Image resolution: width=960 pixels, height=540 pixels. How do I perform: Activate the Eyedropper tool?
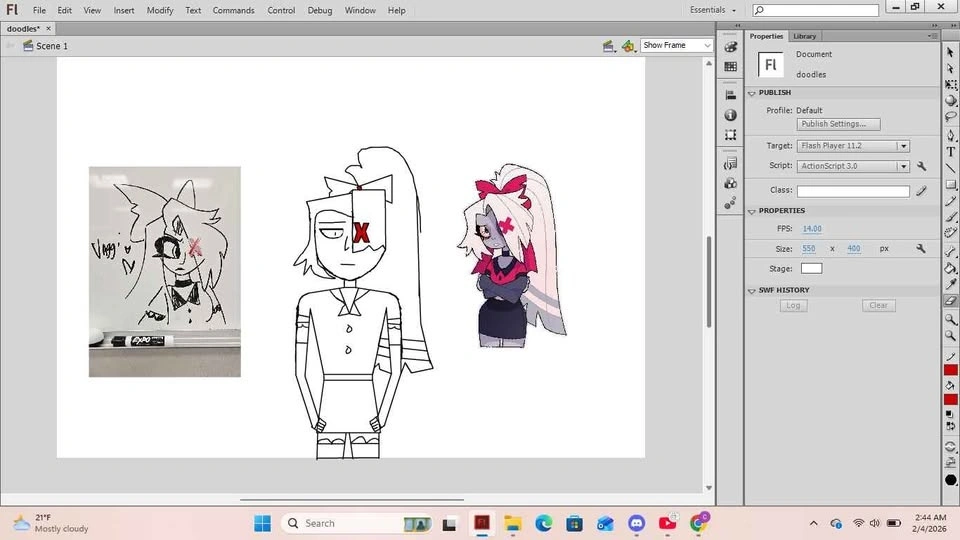[951, 284]
